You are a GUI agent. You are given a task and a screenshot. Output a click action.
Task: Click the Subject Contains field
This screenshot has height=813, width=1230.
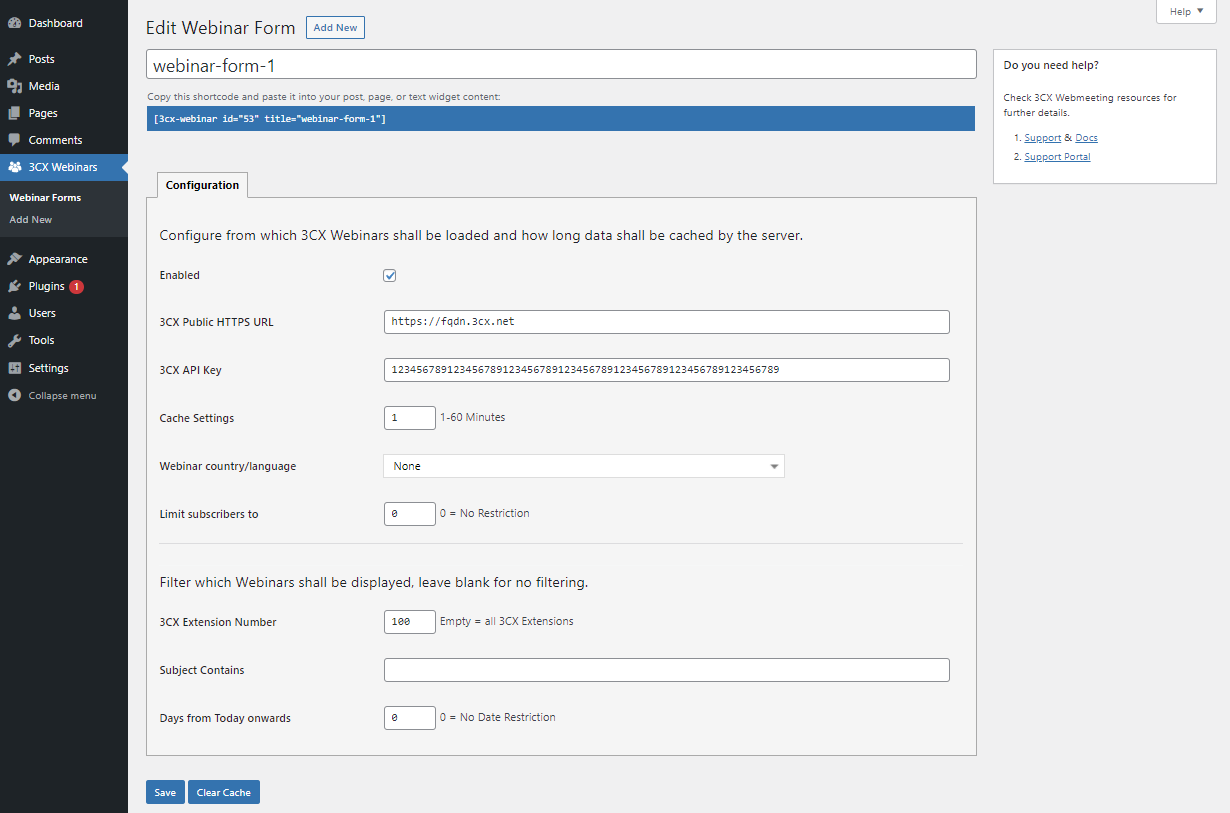[666, 670]
